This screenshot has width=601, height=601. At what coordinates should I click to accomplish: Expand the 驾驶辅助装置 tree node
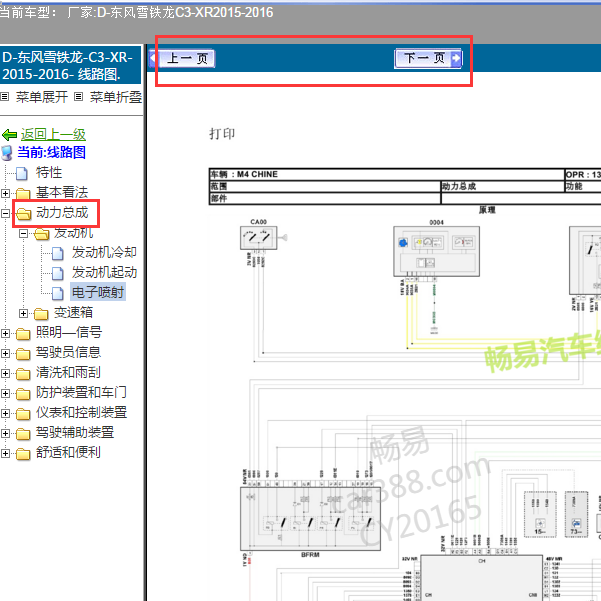click(x=5, y=434)
